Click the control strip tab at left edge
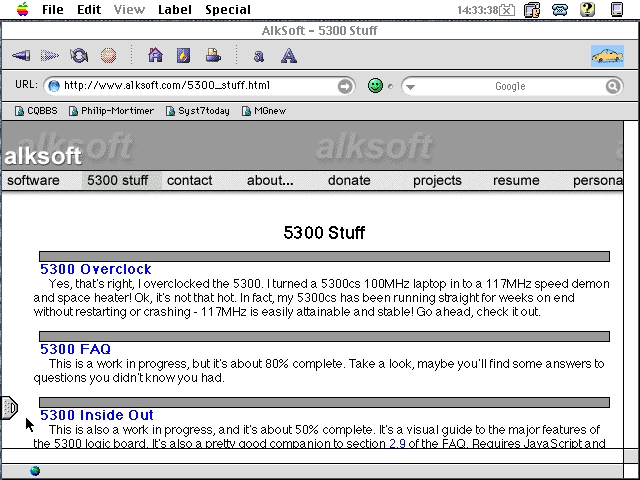The width and height of the screenshot is (640, 480). 9,407
